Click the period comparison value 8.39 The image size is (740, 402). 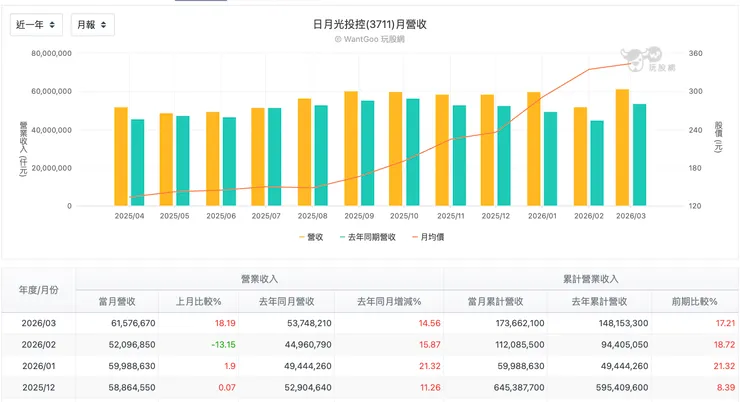(x=726, y=387)
